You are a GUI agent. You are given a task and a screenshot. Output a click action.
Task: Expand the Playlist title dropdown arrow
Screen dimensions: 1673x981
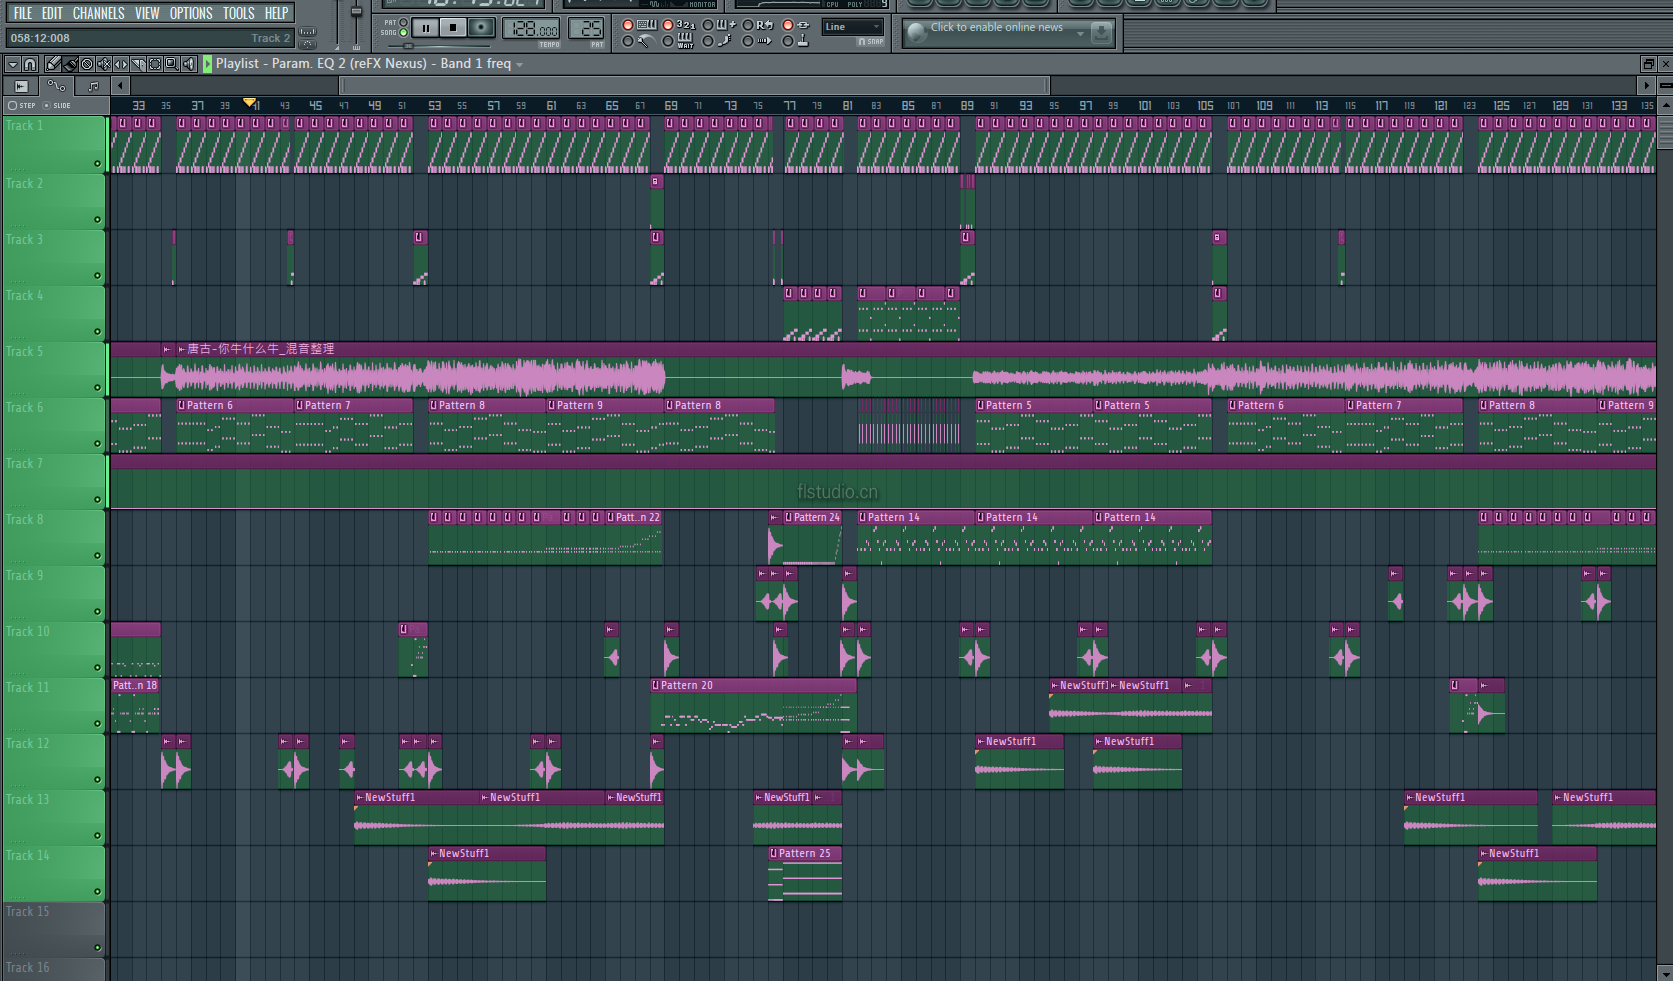coord(519,65)
